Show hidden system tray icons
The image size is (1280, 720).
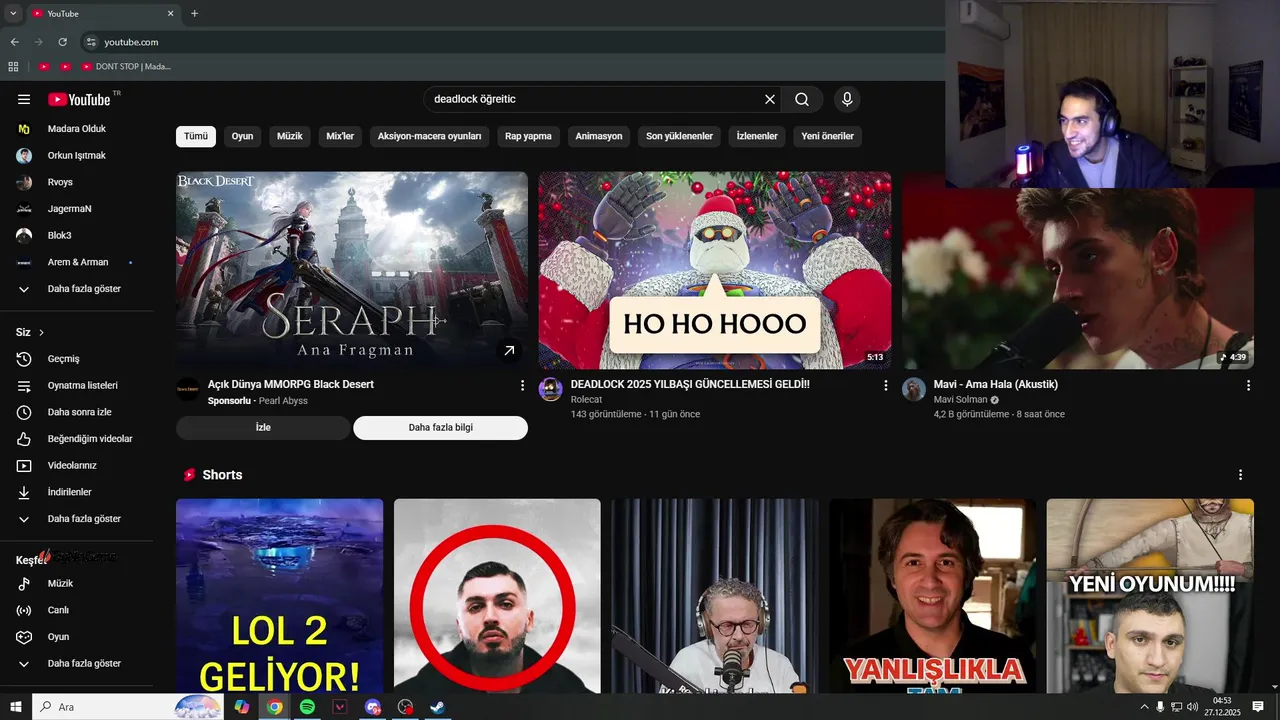(1144, 707)
